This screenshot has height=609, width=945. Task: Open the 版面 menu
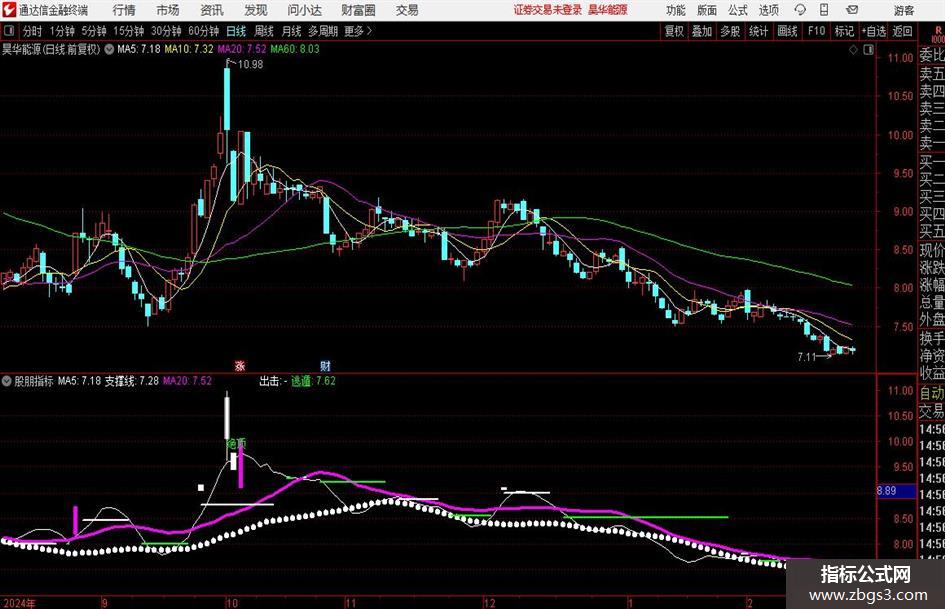click(x=707, y=10)
